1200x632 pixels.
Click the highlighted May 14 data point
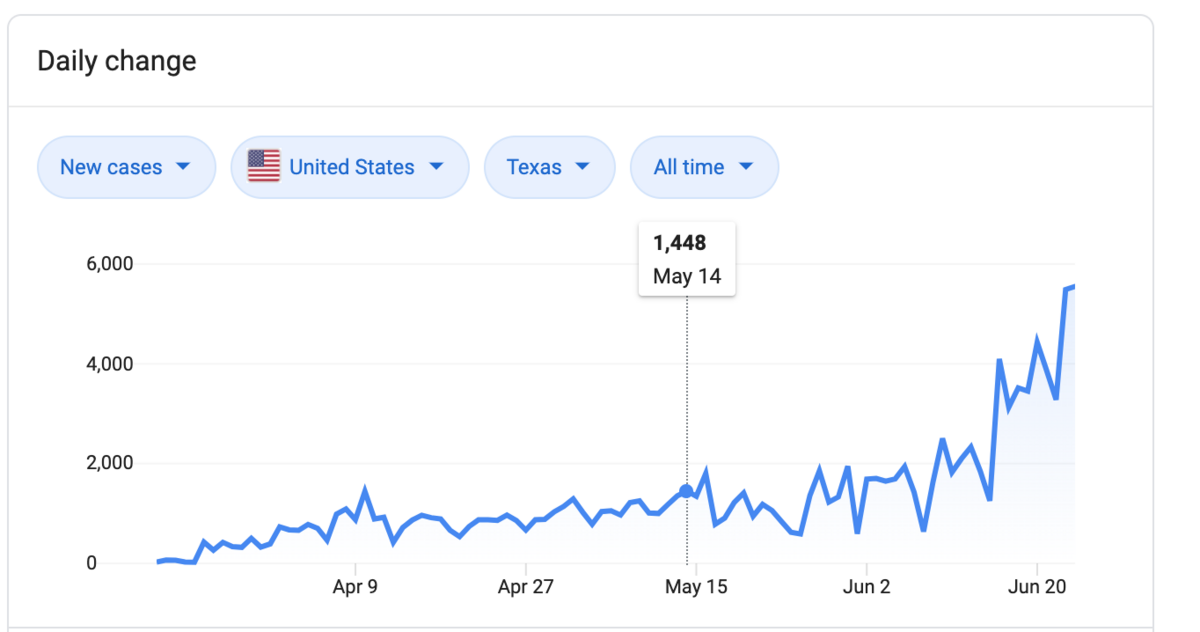point(686,491)
